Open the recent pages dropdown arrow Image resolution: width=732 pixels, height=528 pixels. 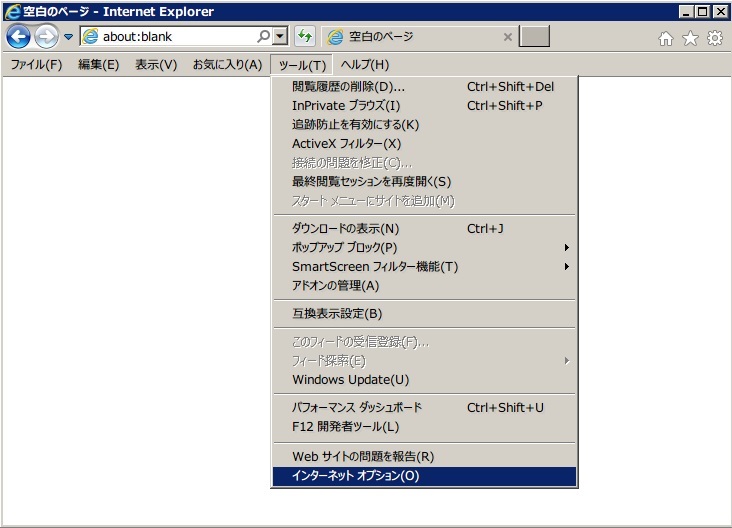(68, 36)
